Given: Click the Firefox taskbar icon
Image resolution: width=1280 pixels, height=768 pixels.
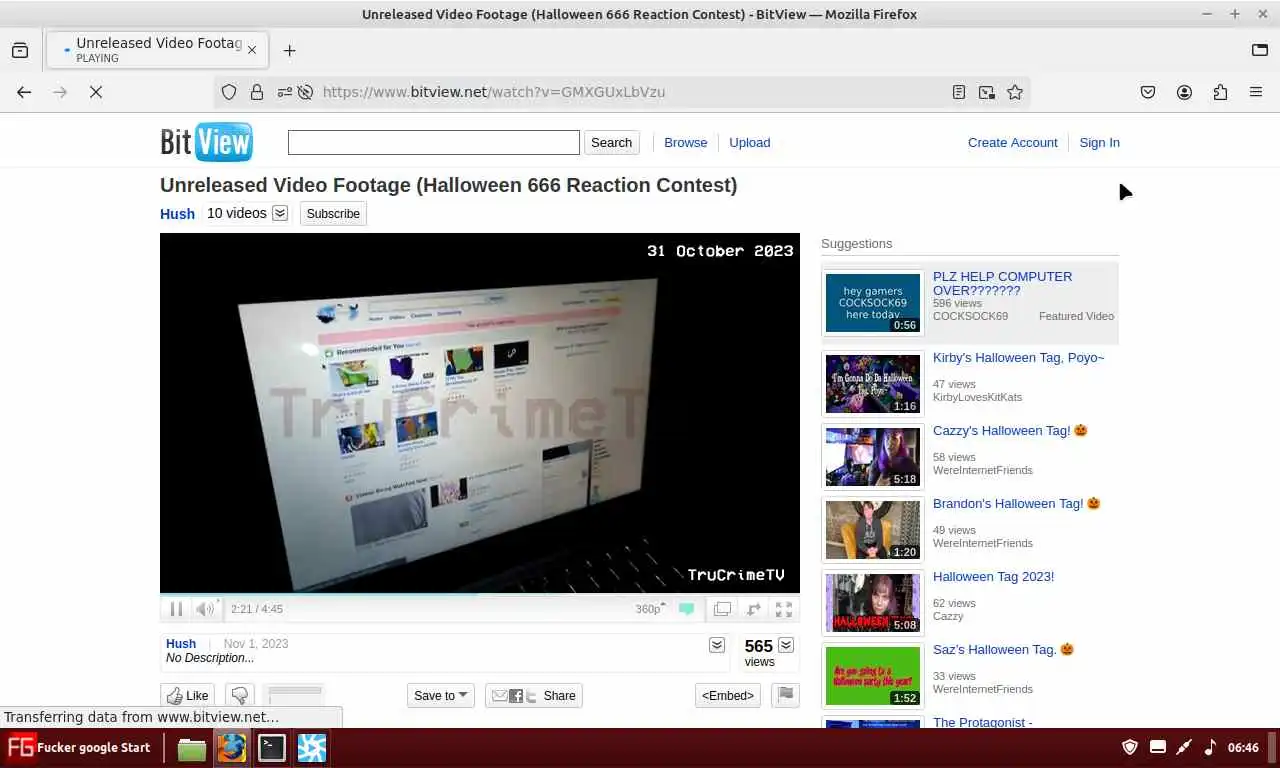Looking at the screenshot, I should pyautogui.click(x=232, y=748).
